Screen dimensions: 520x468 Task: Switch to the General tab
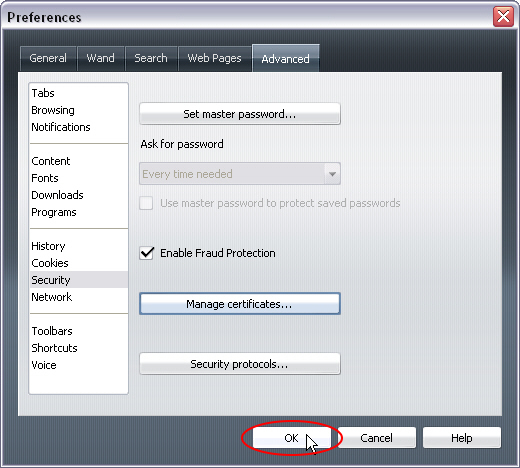tap(48, 58)
